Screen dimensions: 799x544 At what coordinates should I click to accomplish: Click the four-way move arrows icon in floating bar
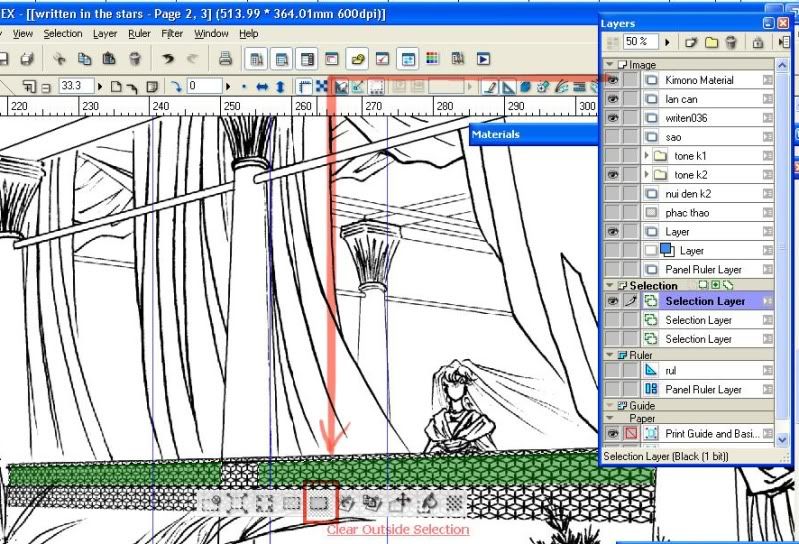(x=401, y=503)
